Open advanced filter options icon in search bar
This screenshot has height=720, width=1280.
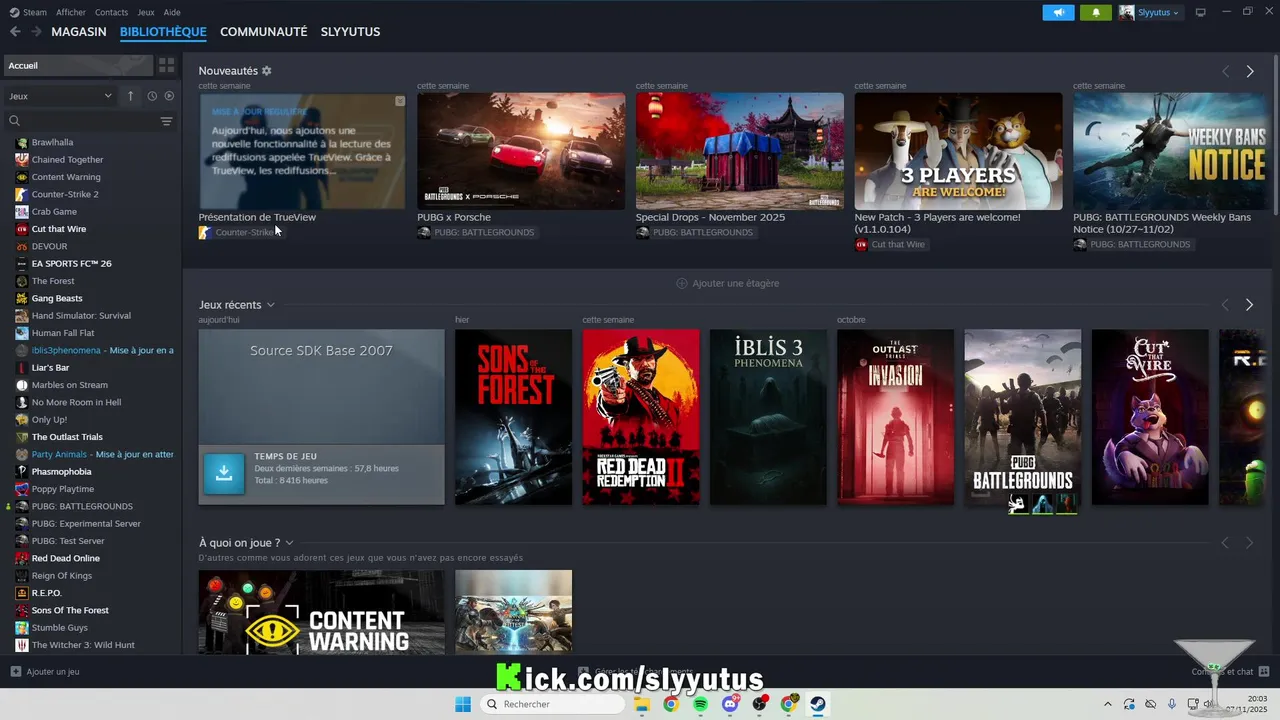pos(166,121)
